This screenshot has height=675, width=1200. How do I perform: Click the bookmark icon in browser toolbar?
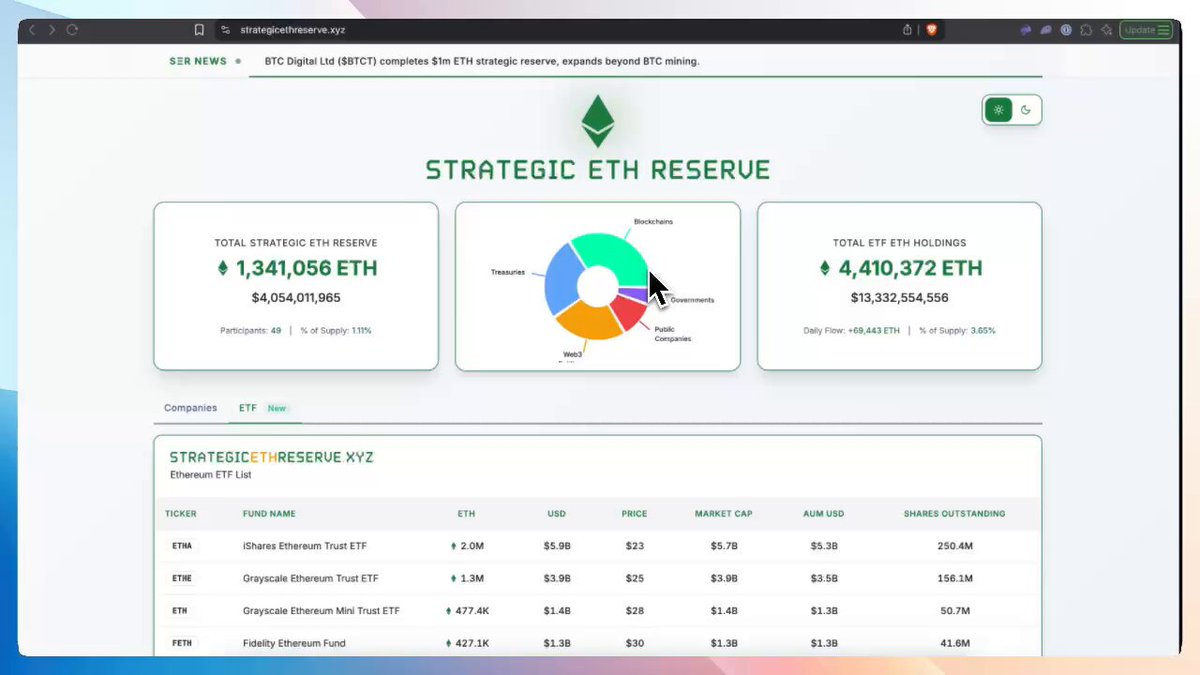(199, 30)
